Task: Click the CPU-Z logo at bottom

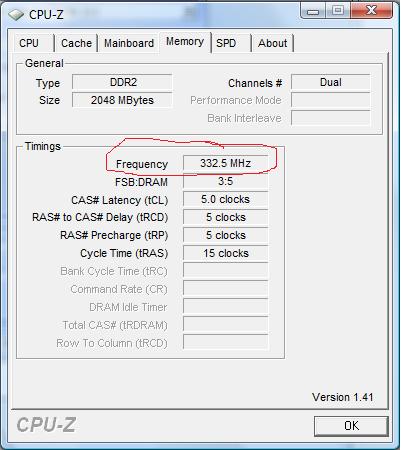Action: [x=46, y=425]
